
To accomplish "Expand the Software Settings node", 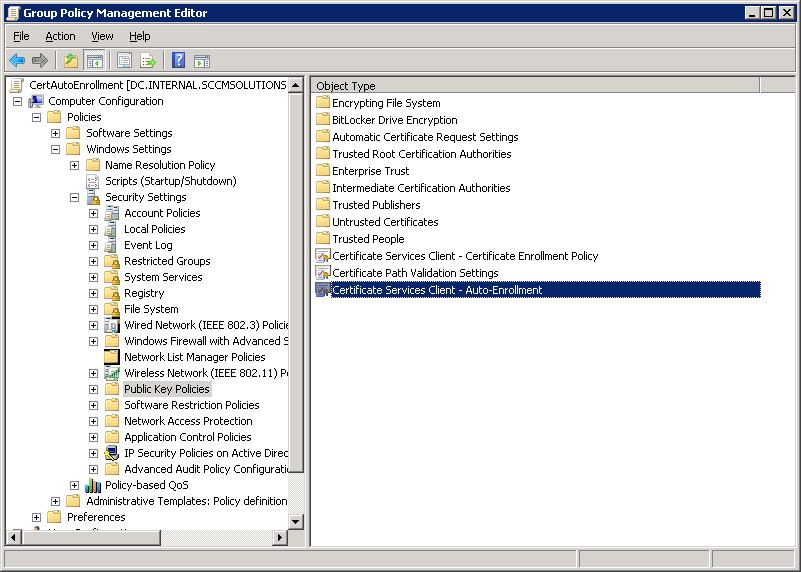I will tap(56, 133).
